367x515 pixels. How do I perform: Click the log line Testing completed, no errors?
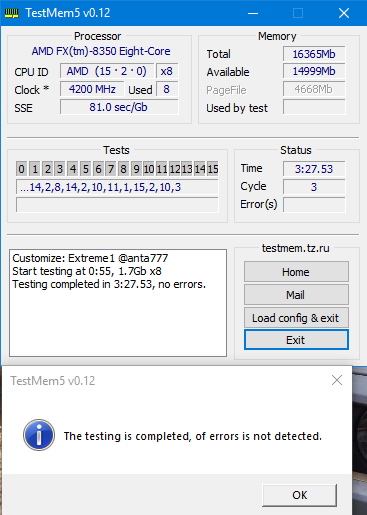[109, 284]
